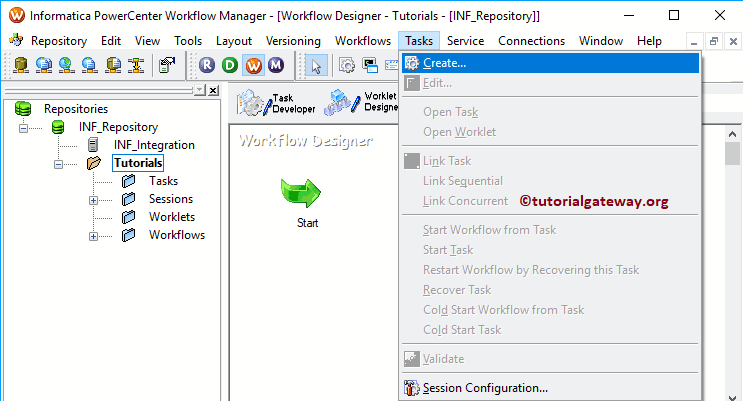Click the INF_Repository green database icon
Image resolution: width=743 pixels, height=401 pixels.
pyautogui.click(x=58, y=127)
